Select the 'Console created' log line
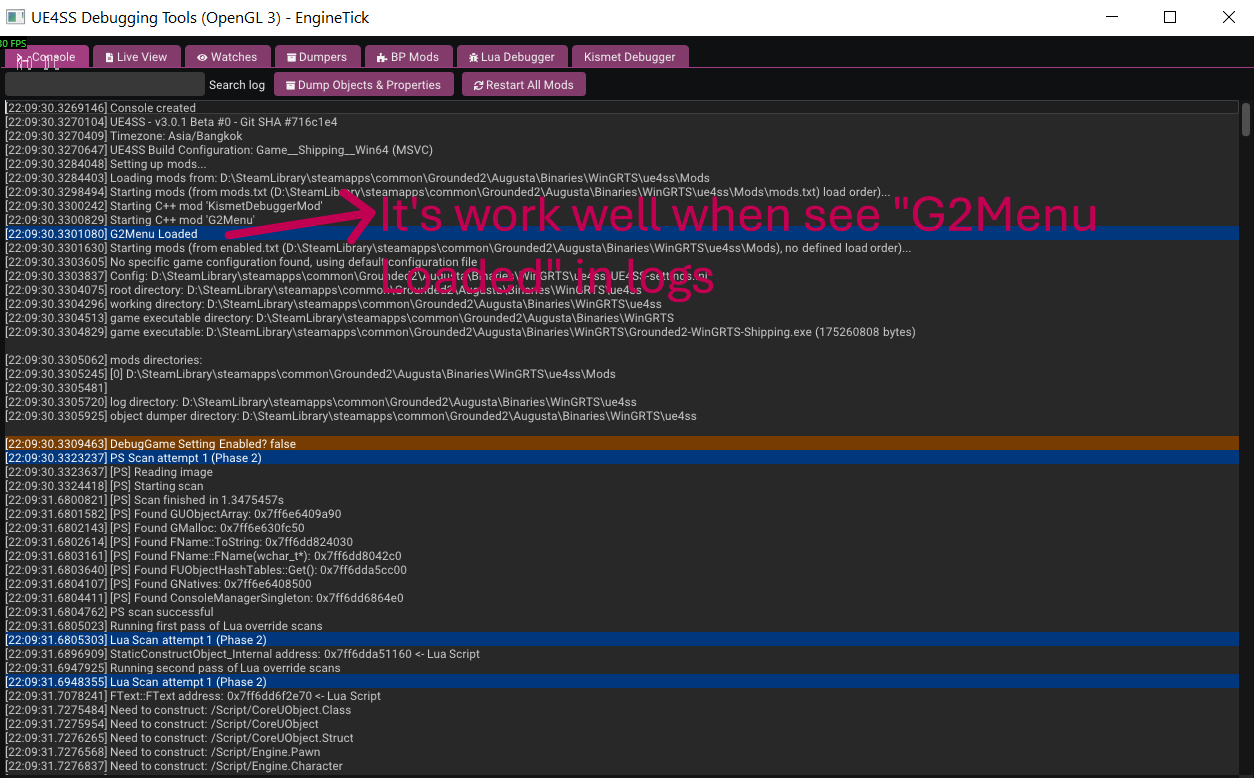The height and width of the screenshot is (778, 1254). 621,108
